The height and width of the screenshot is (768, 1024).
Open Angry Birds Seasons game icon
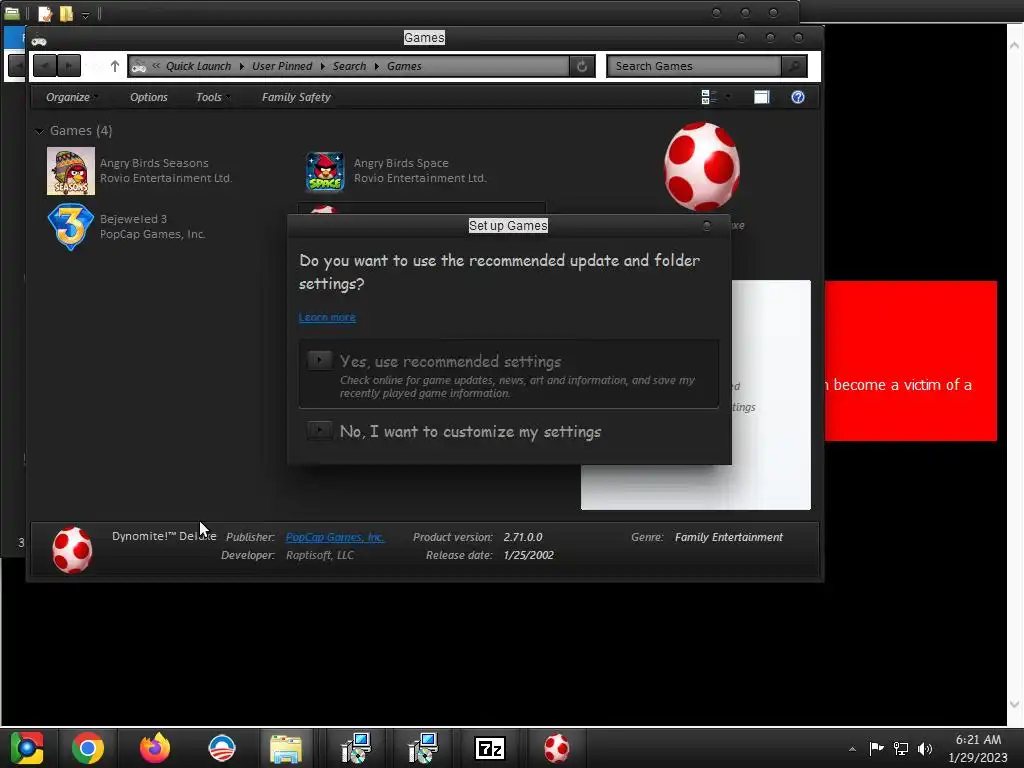(71, 171)
